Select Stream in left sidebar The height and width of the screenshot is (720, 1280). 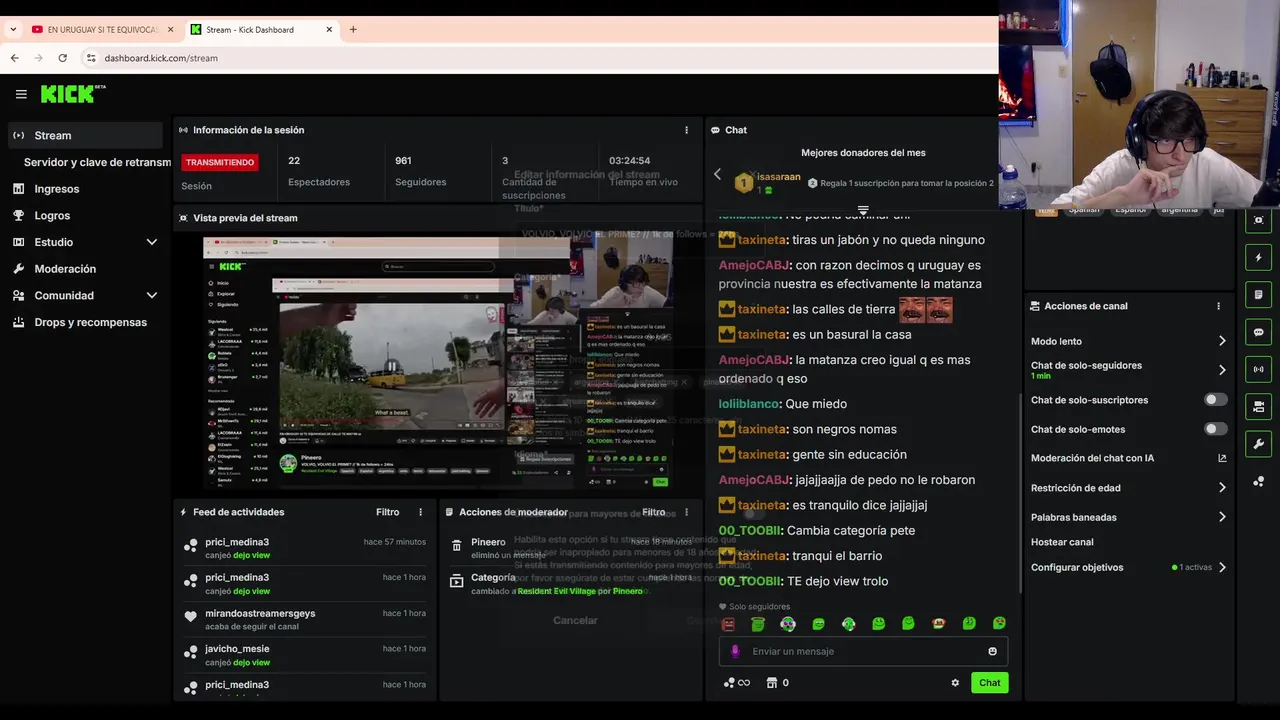[85, 135]
